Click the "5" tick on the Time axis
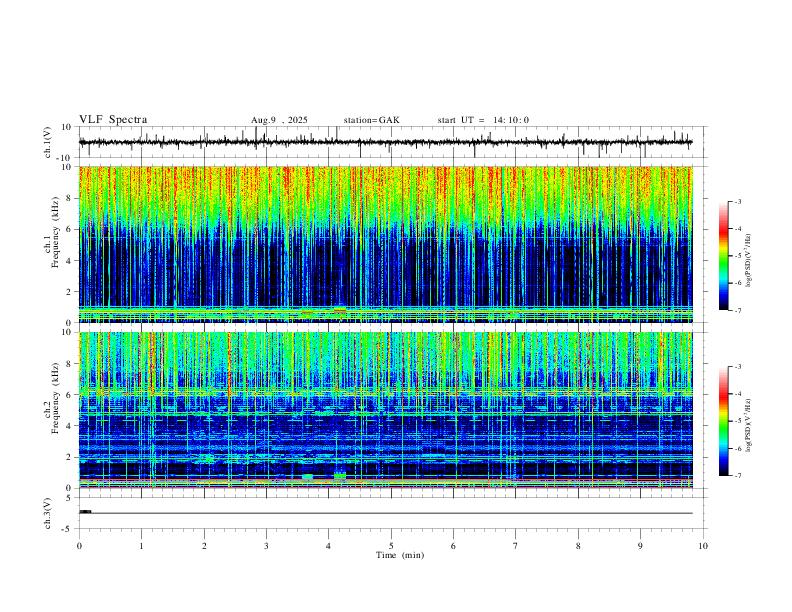Image resolution: width=792 pixels, height=612 pixels. pos(391,546)
